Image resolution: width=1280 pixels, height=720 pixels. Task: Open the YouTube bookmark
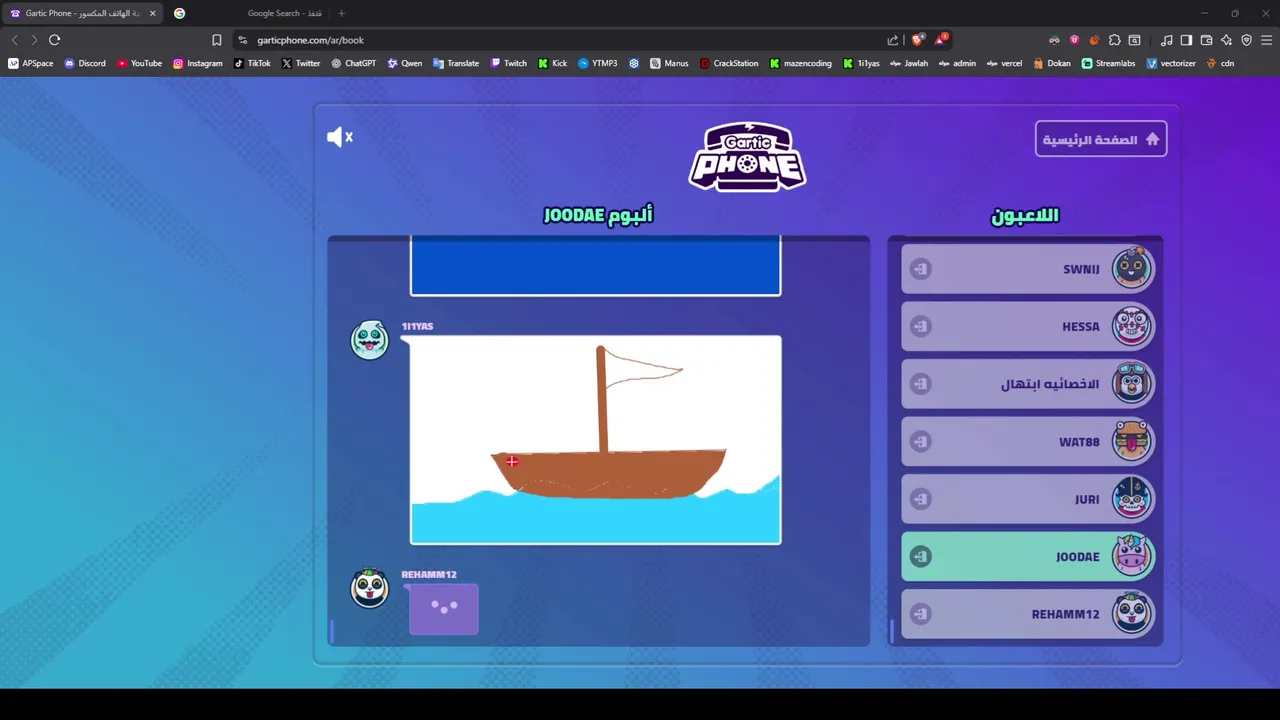(x=139, y=63)
